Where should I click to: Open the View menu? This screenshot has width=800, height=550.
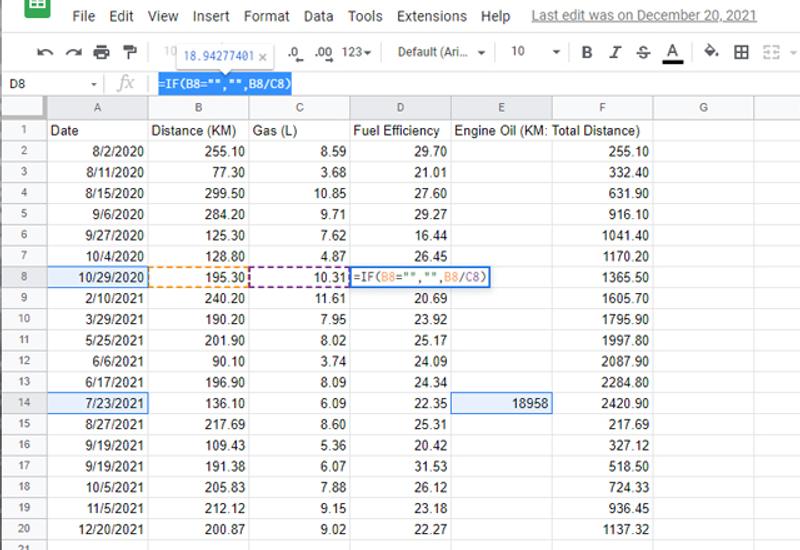(x=163, y=16)
